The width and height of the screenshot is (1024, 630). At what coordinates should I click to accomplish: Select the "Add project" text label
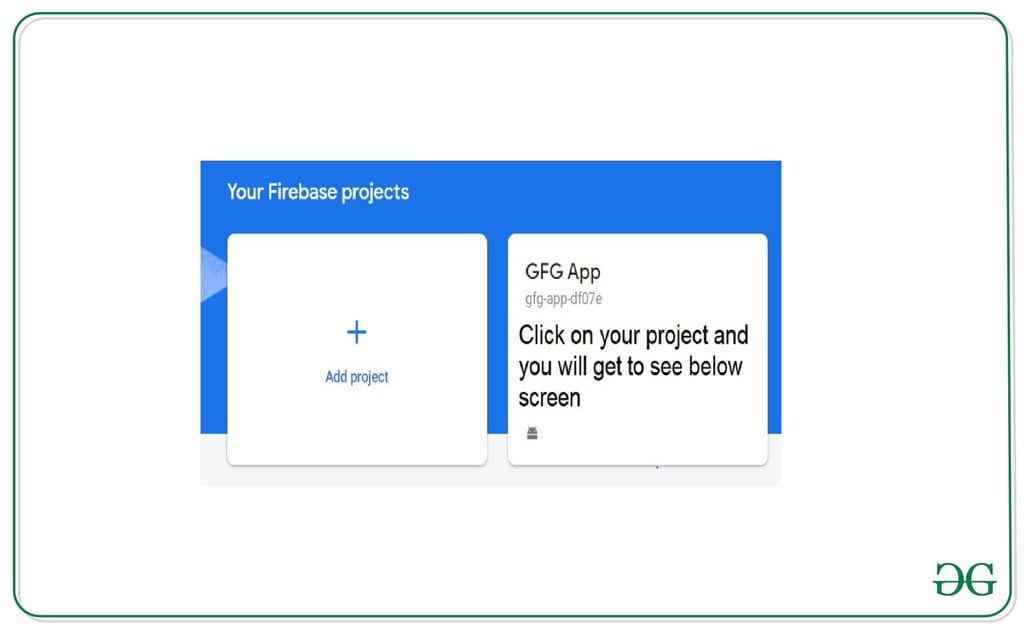pyautogui.click(x=357, y=377)
